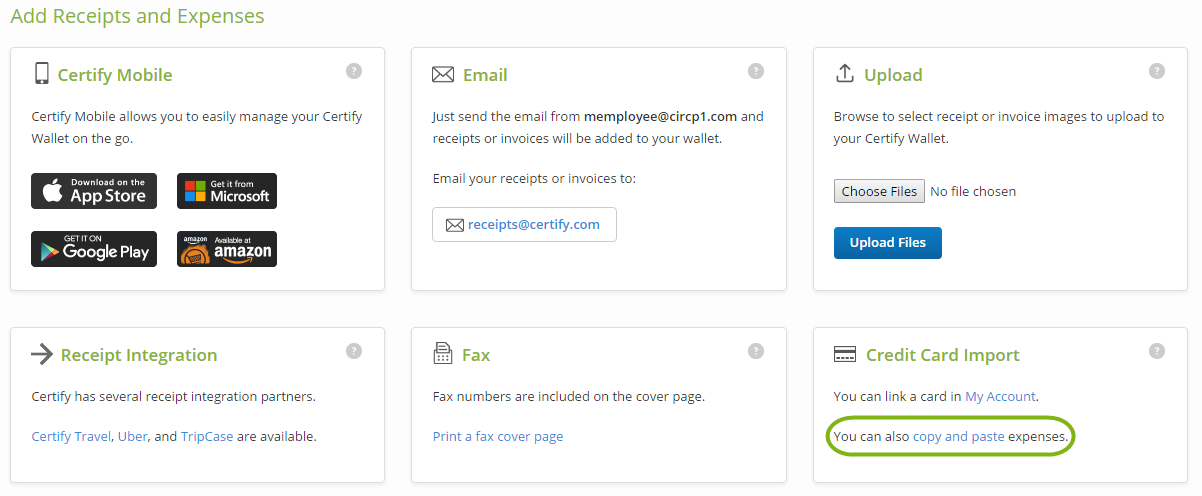Open Get it on Google Play badge
Viewport: 1202px width, 496px height.
94,249
